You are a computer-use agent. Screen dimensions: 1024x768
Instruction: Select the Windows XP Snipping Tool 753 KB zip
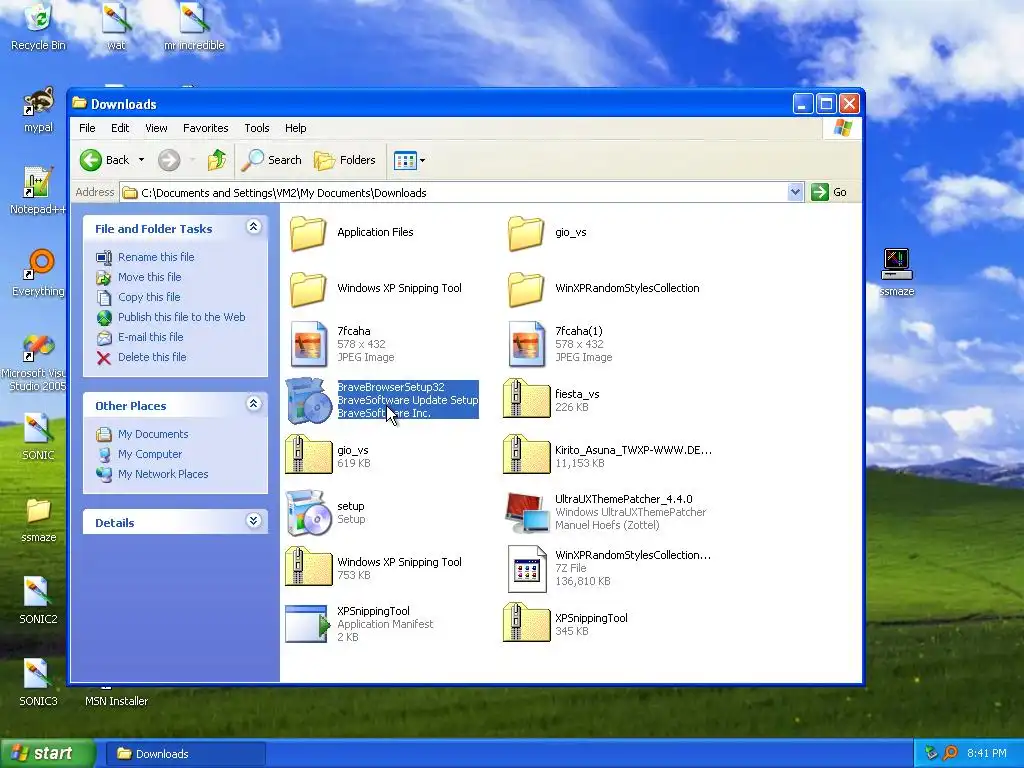(309, 568)
